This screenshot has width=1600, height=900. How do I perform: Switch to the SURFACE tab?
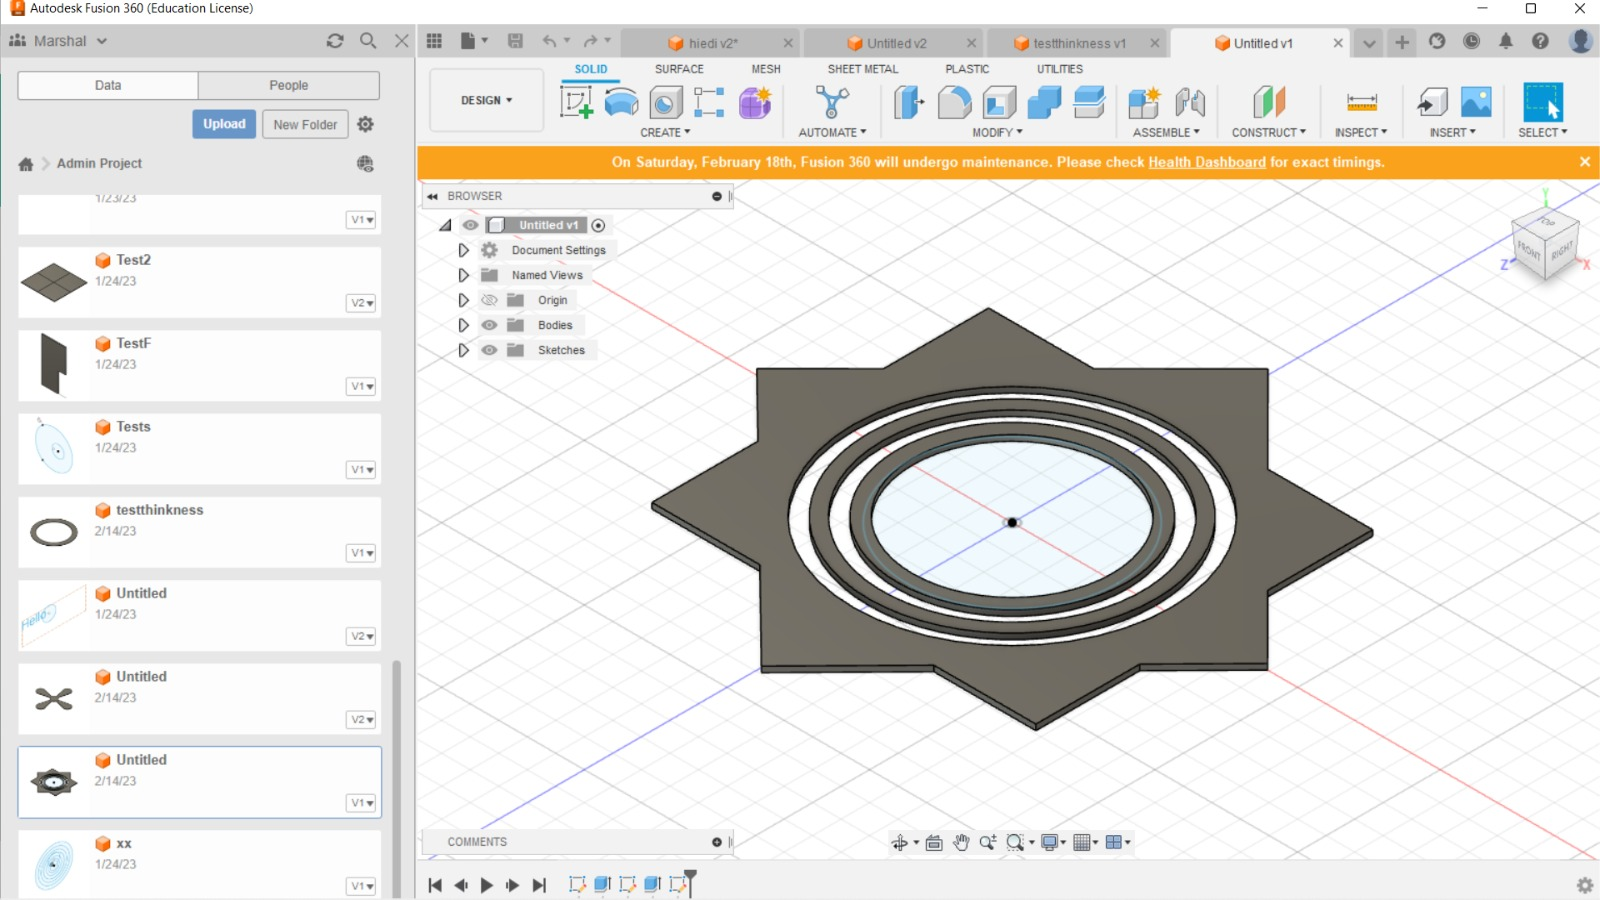[x=679, y=69]
